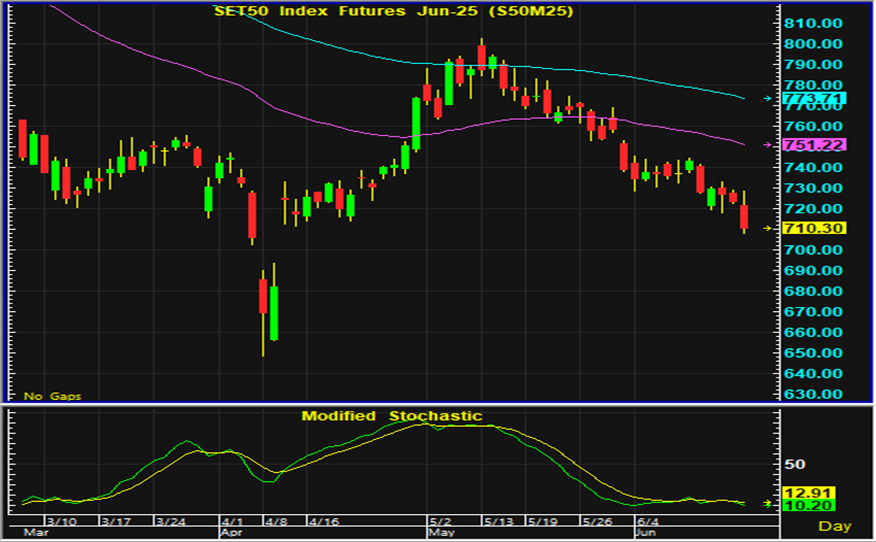Click the Day timeframe label

point(835,526)
